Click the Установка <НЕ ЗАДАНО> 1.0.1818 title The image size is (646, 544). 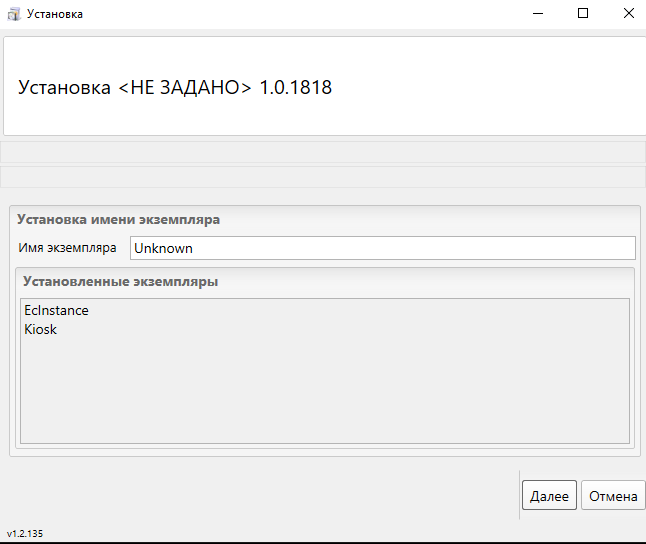pyautogui.click(x=175, y=87)
